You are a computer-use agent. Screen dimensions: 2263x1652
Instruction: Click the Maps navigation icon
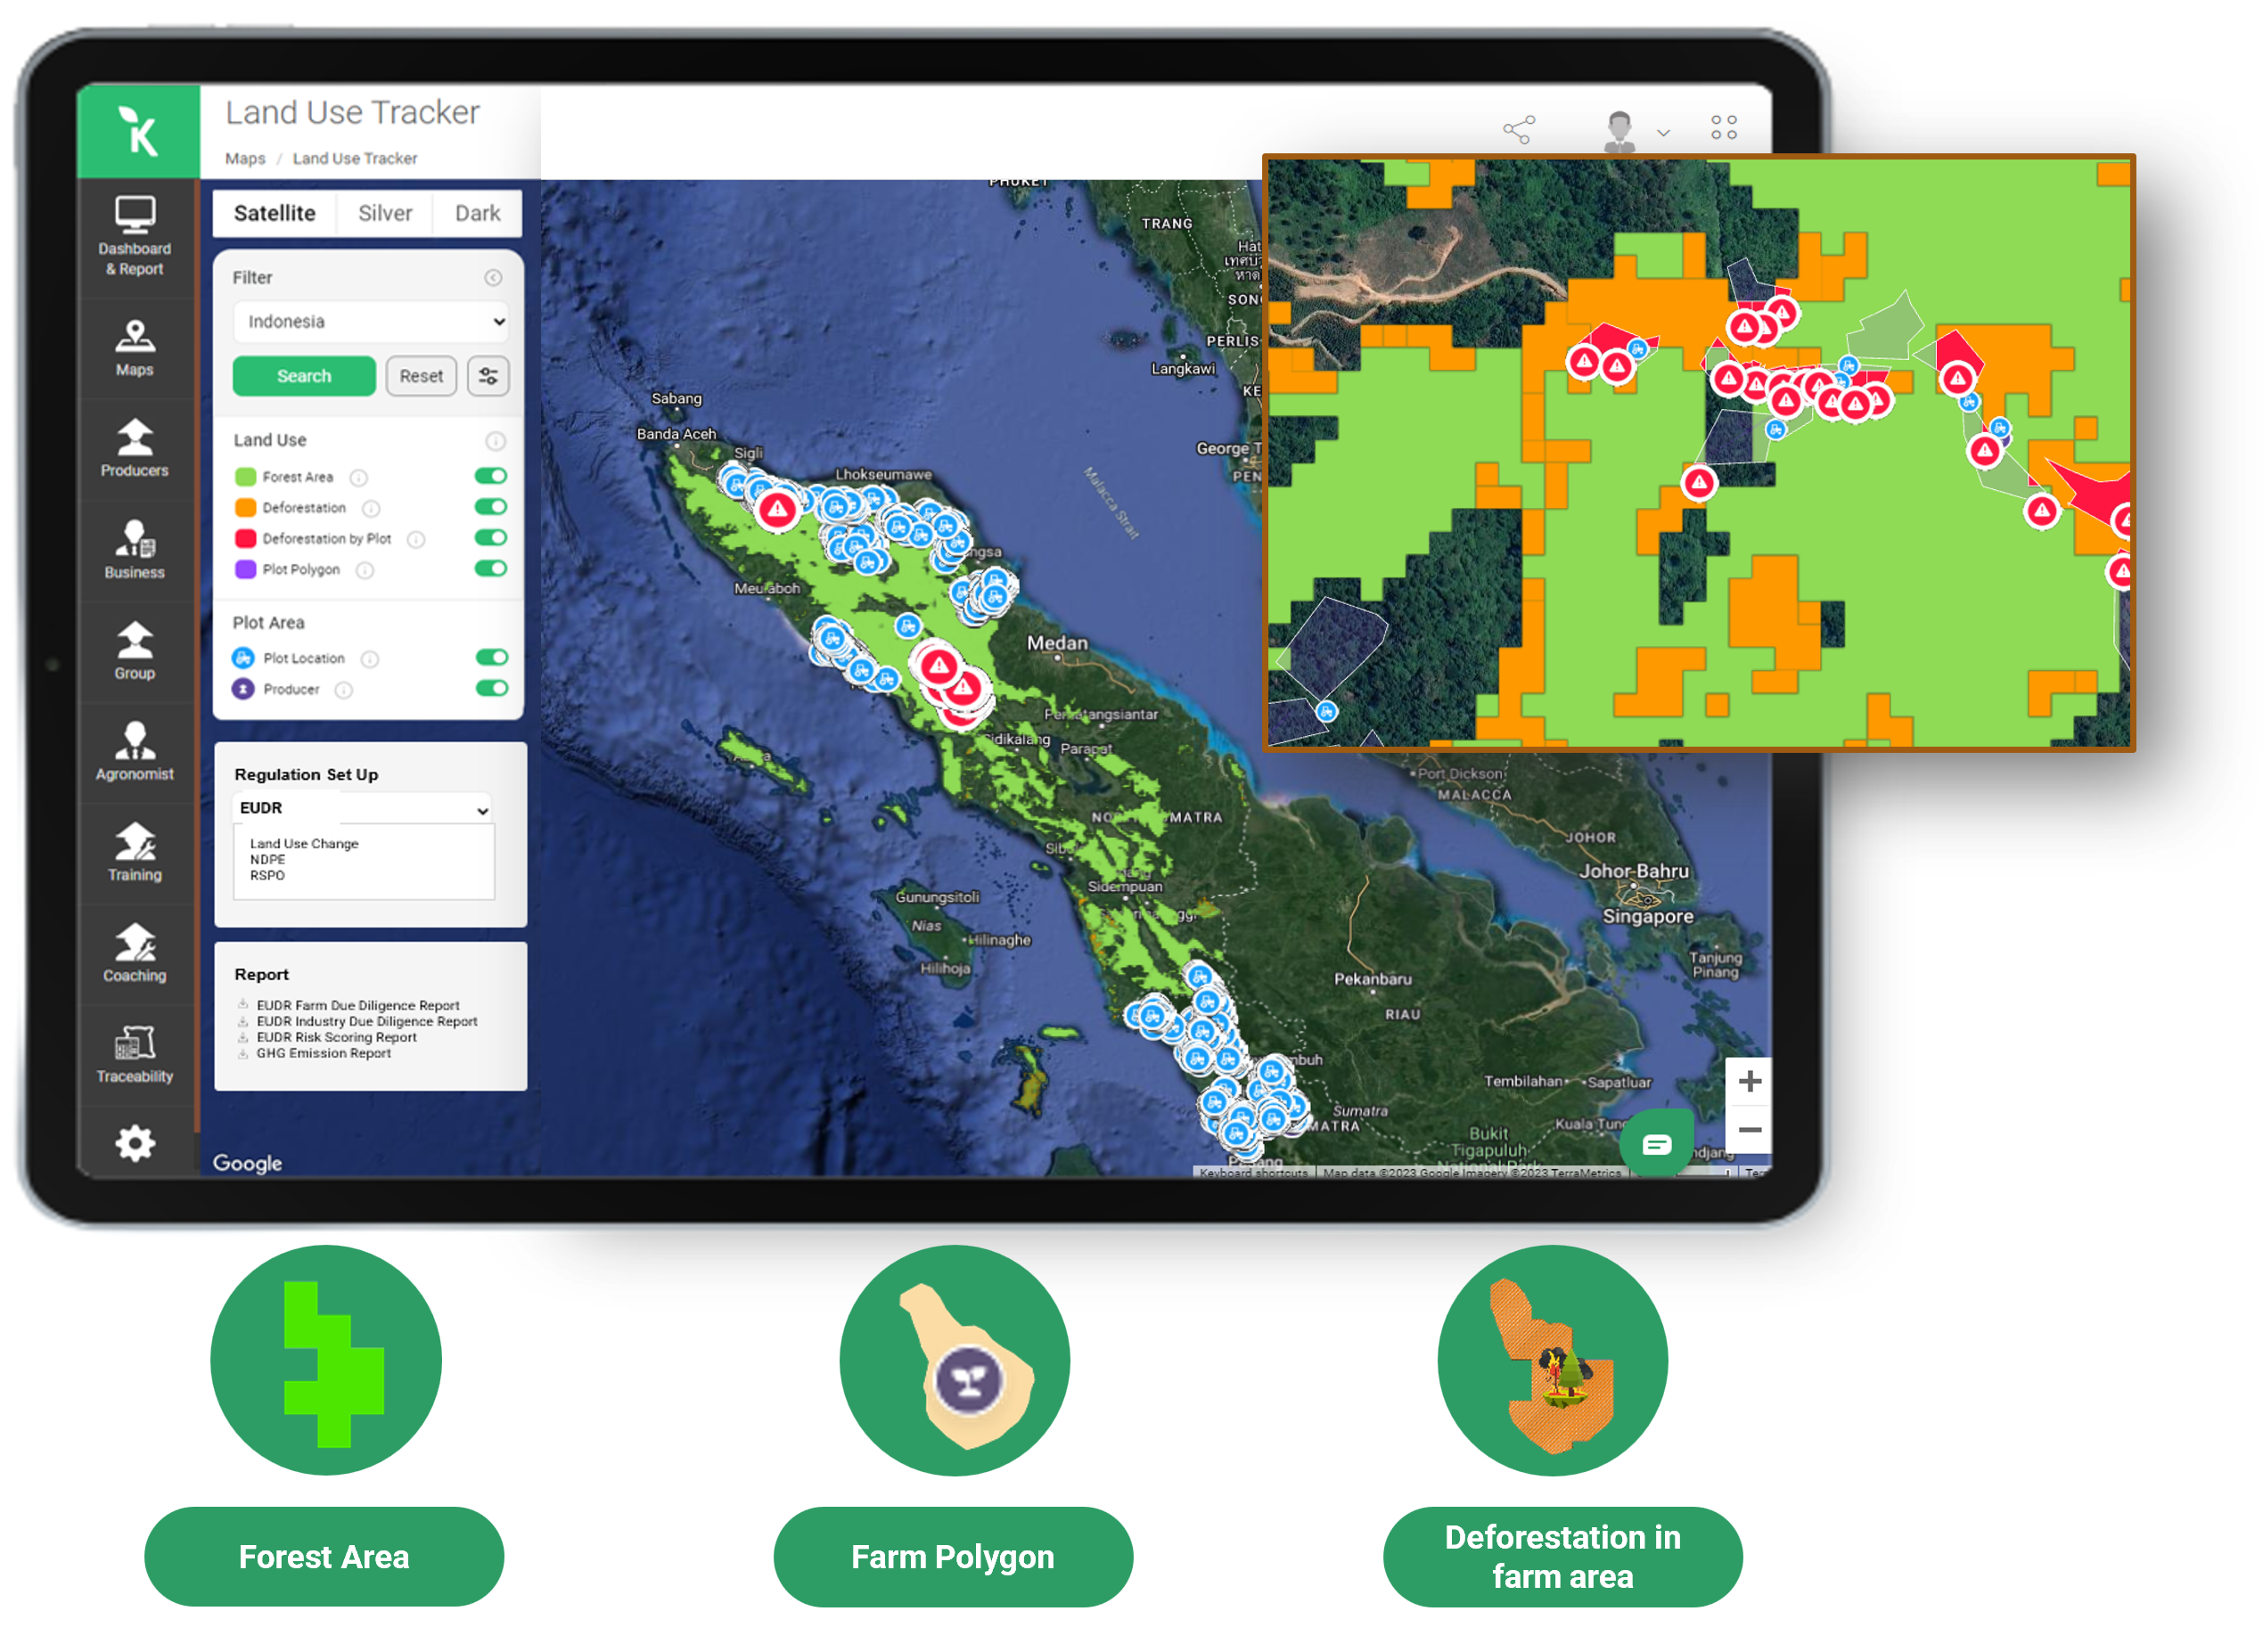(135, 360)
